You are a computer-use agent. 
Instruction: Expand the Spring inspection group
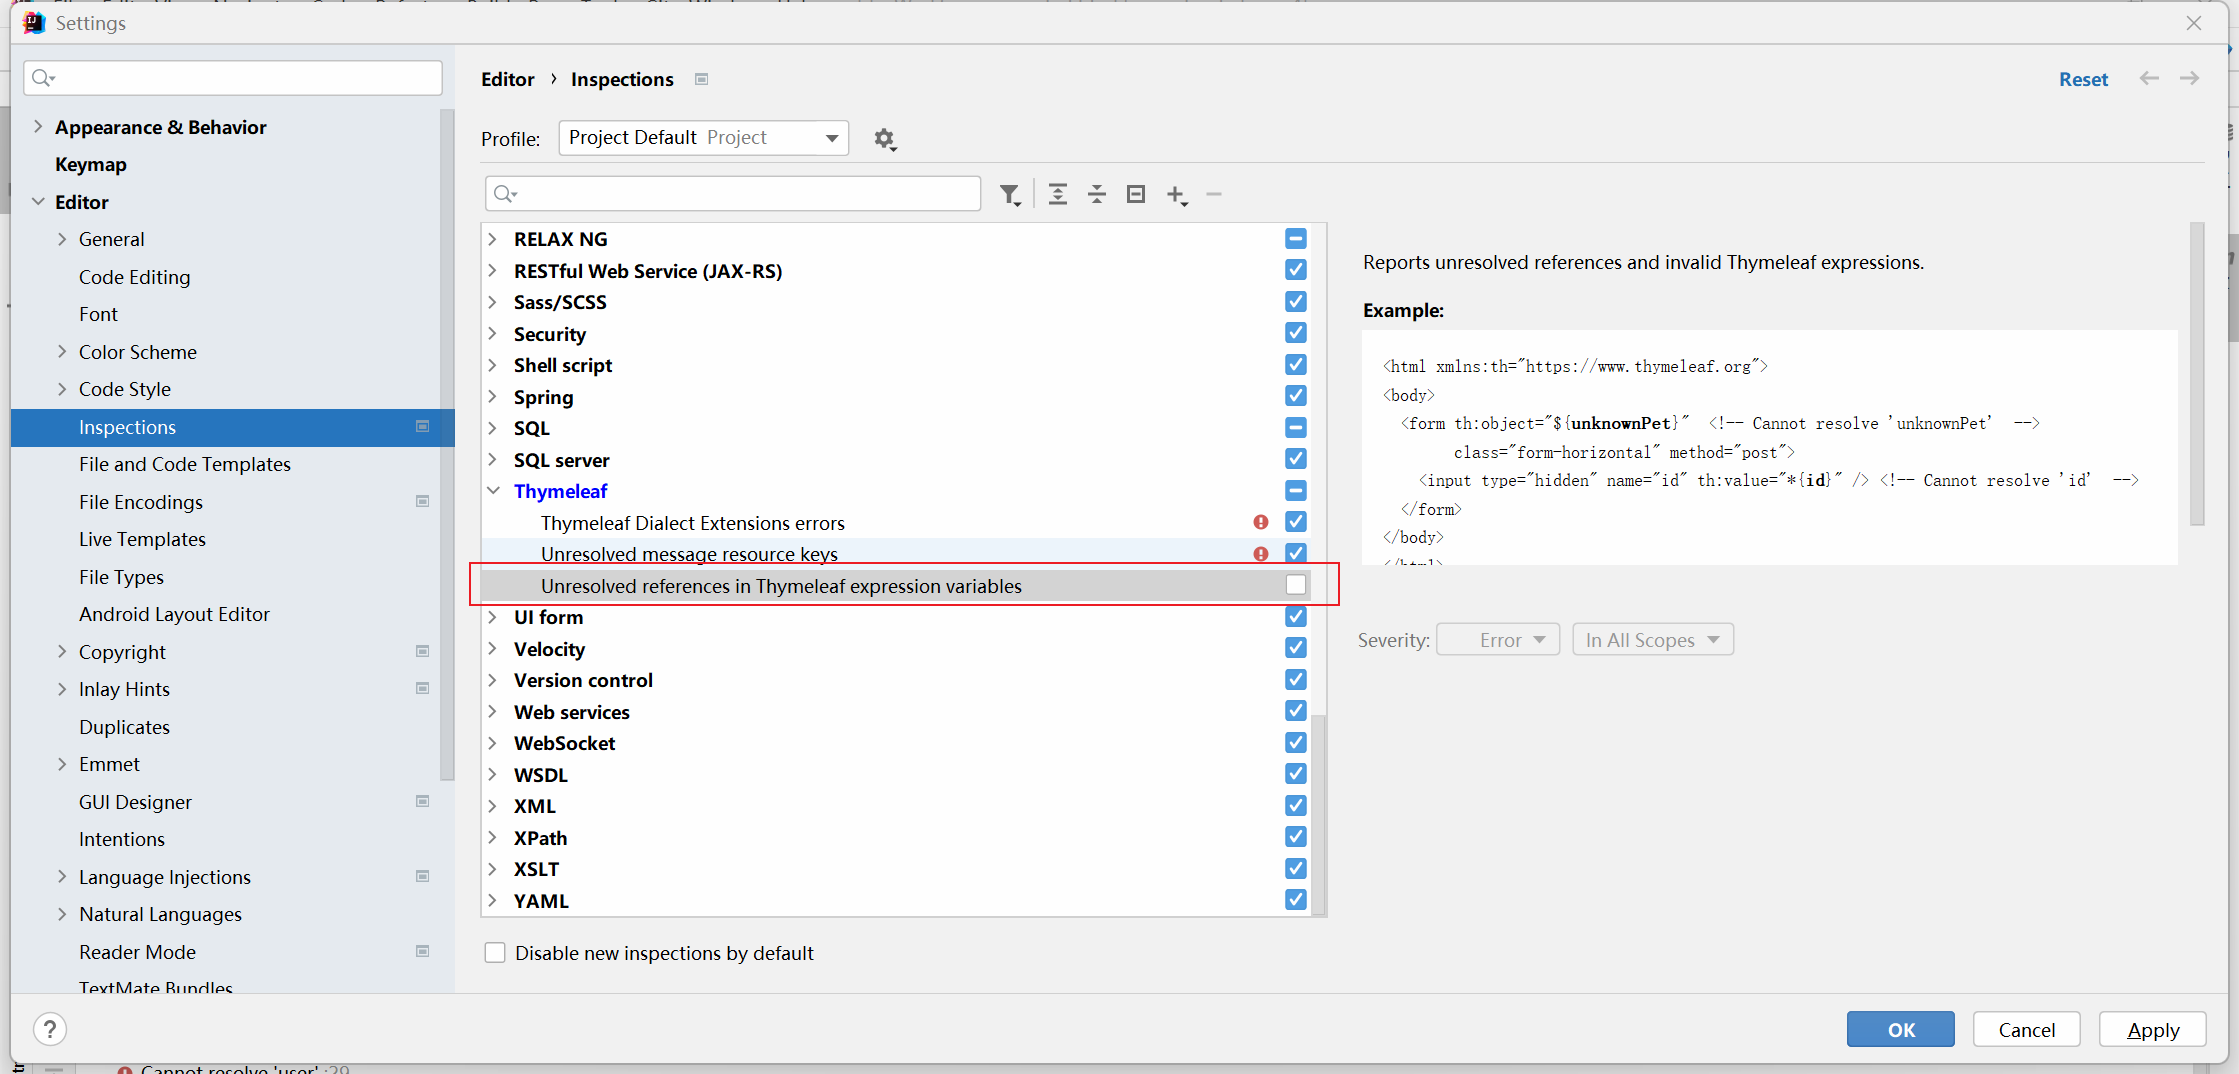click(x=493, y=396)
